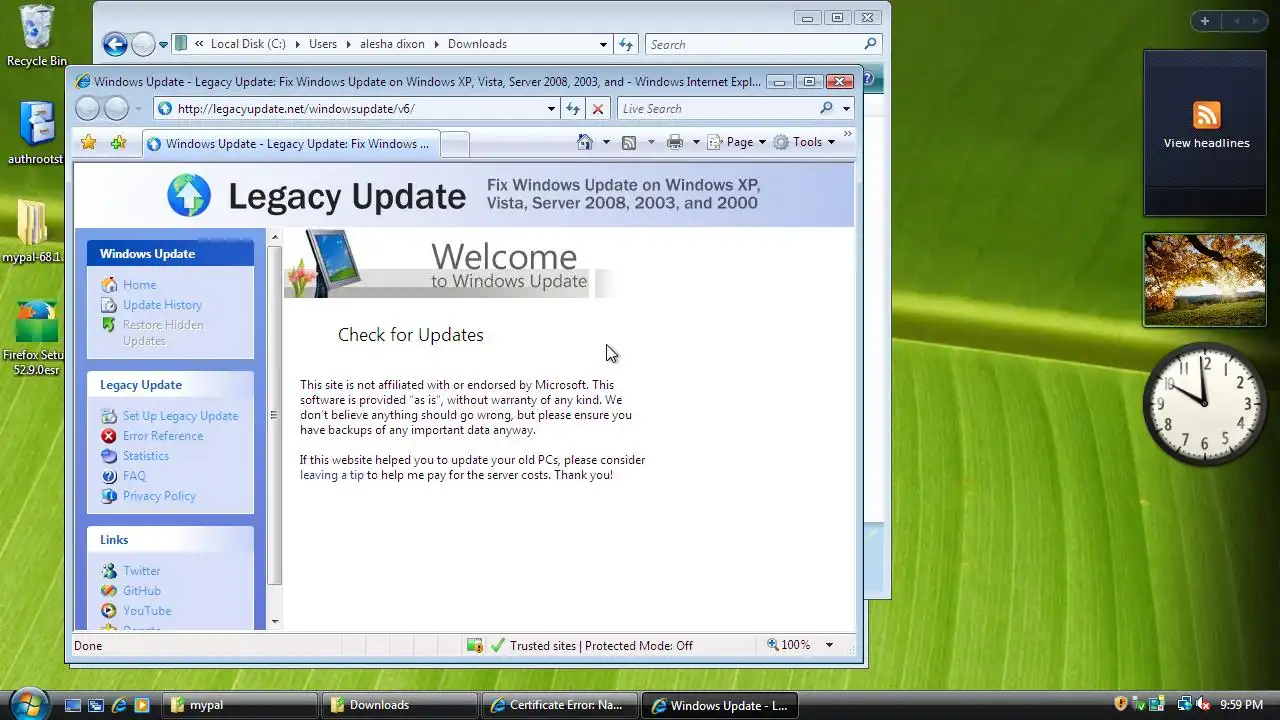
Task: Click the status bar security icon beside Trusted sites
Action: (x=475, y=645)
